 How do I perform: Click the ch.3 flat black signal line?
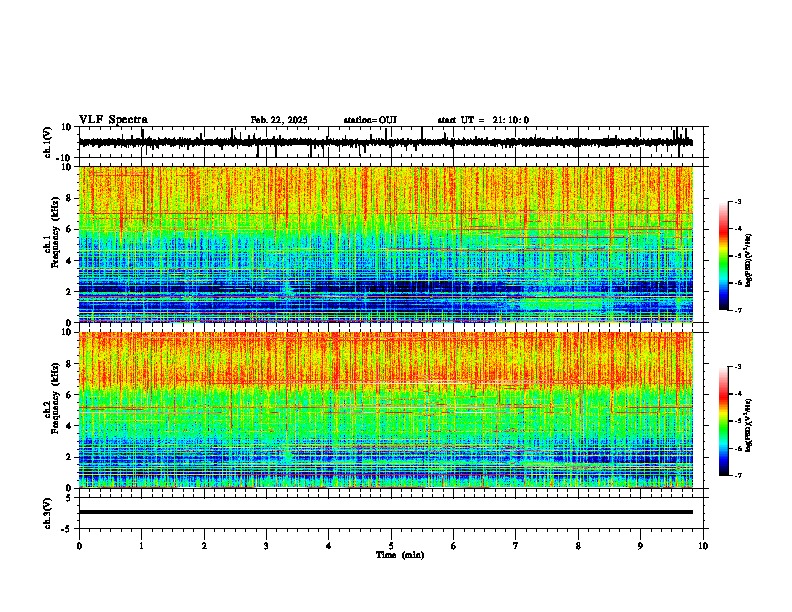coord(386,512)
